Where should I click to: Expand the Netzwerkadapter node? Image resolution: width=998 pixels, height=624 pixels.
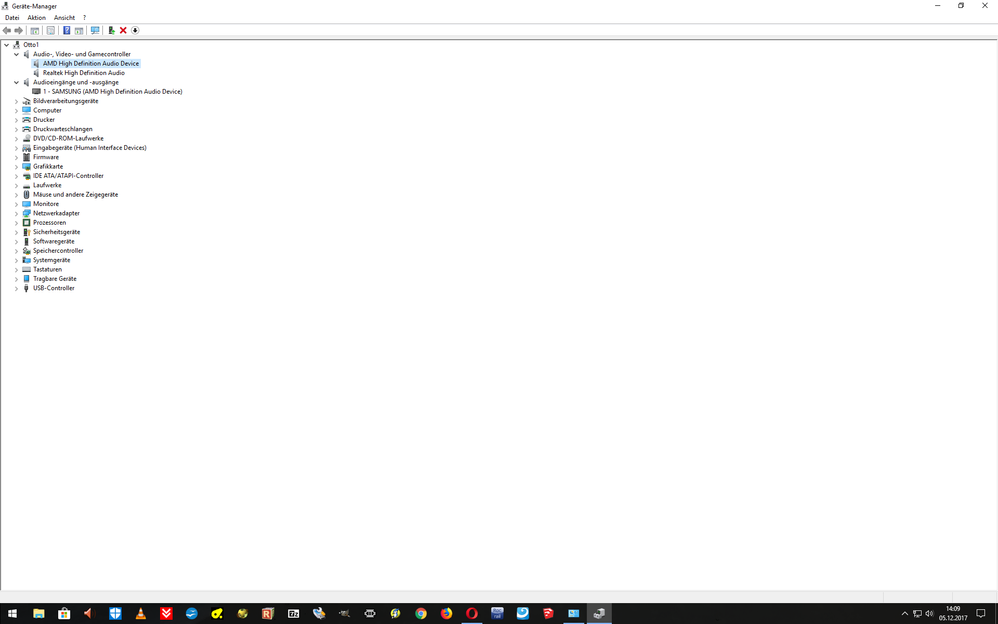16,213
